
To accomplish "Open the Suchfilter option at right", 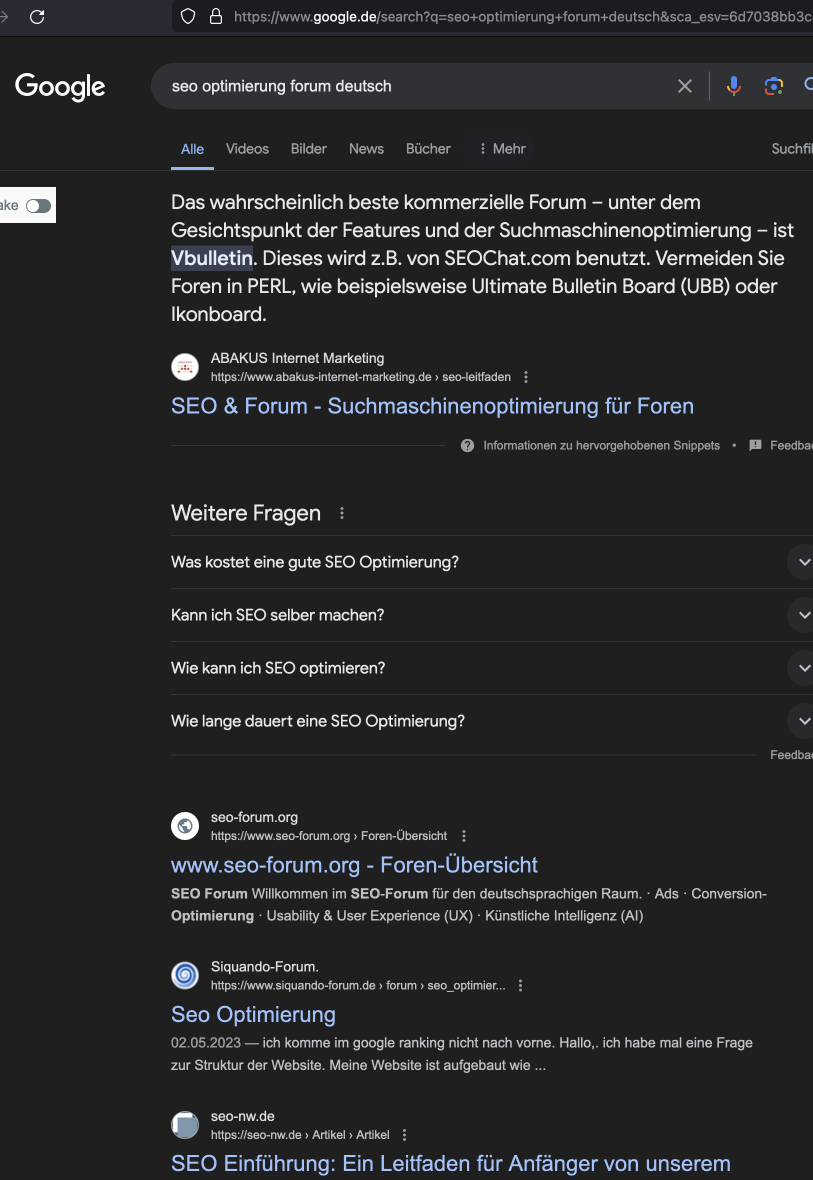I will coord(792,149).
